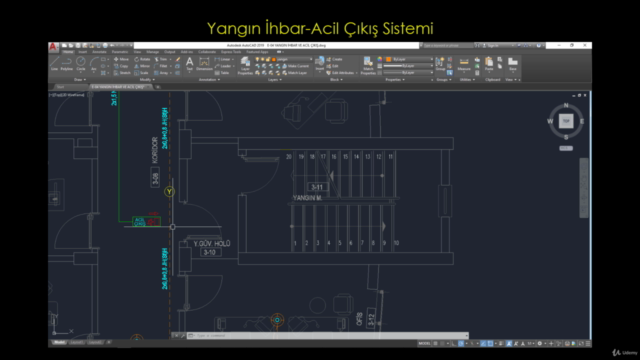Viewport: 640px width, 360px height.
Task: Click the Linear dimension button
Action: (x=222, y=59)
